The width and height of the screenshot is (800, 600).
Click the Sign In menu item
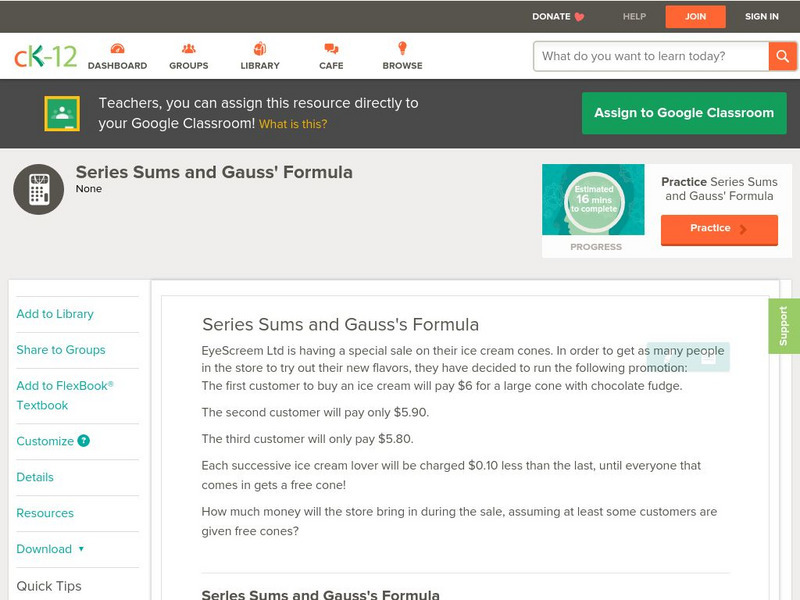(762, 17)
